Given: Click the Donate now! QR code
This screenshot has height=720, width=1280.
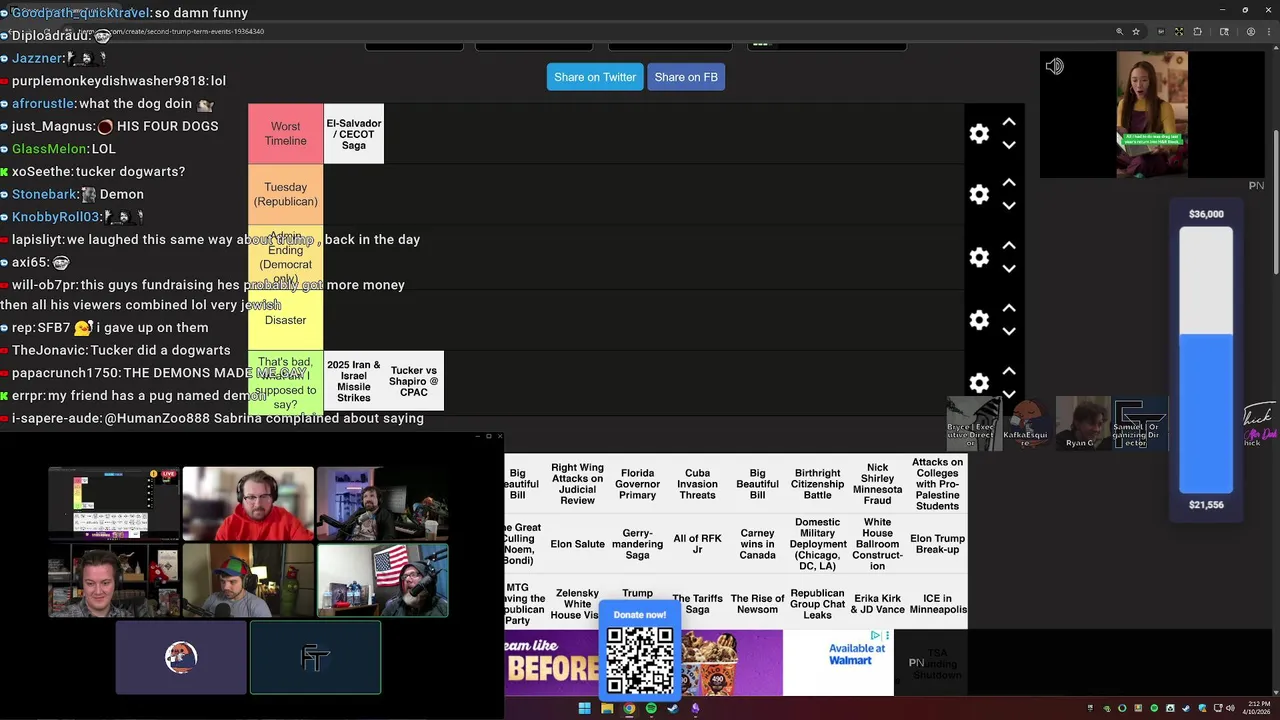Looking at the screenshot, I should pos(640,659).
